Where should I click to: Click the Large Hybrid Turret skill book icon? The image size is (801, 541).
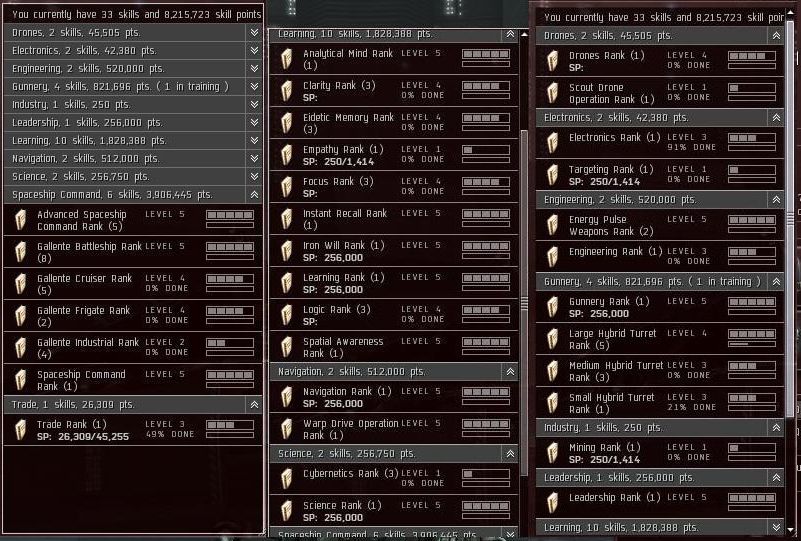(553, 339)
